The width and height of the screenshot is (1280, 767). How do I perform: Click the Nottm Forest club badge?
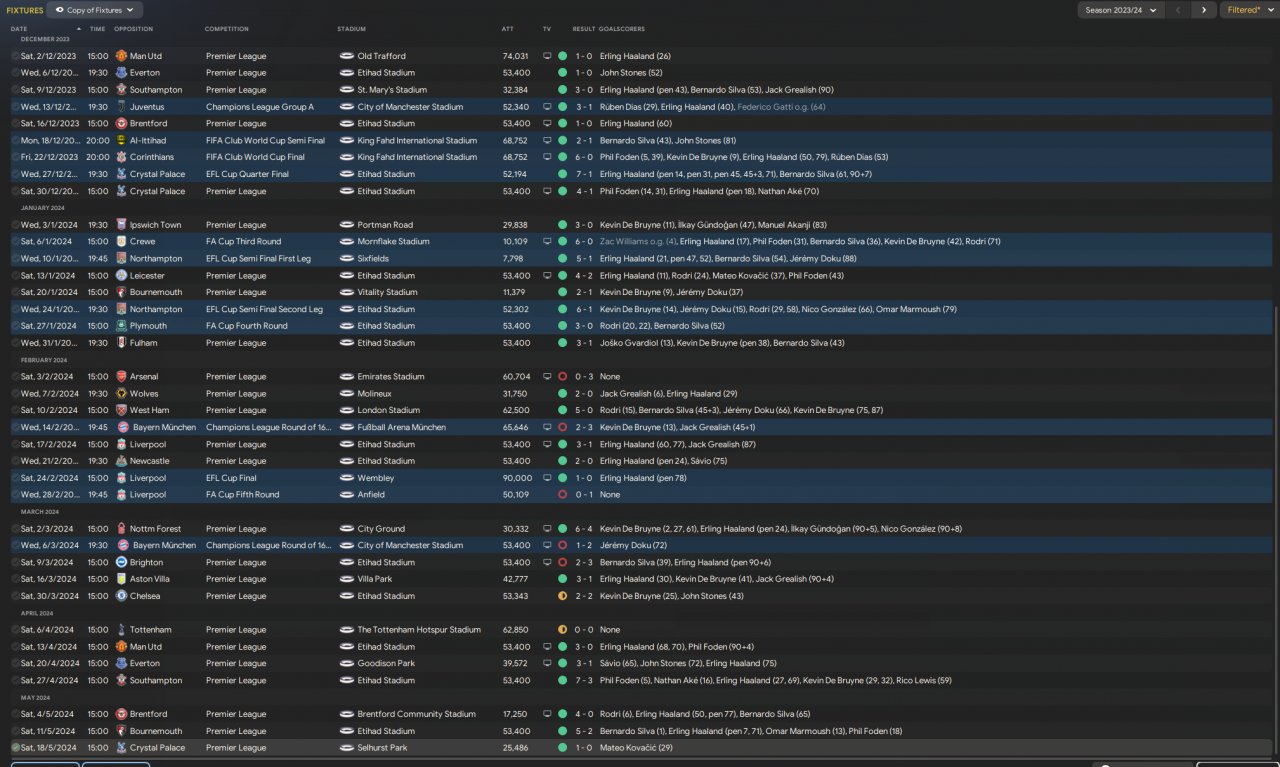[x=121, y=529]
